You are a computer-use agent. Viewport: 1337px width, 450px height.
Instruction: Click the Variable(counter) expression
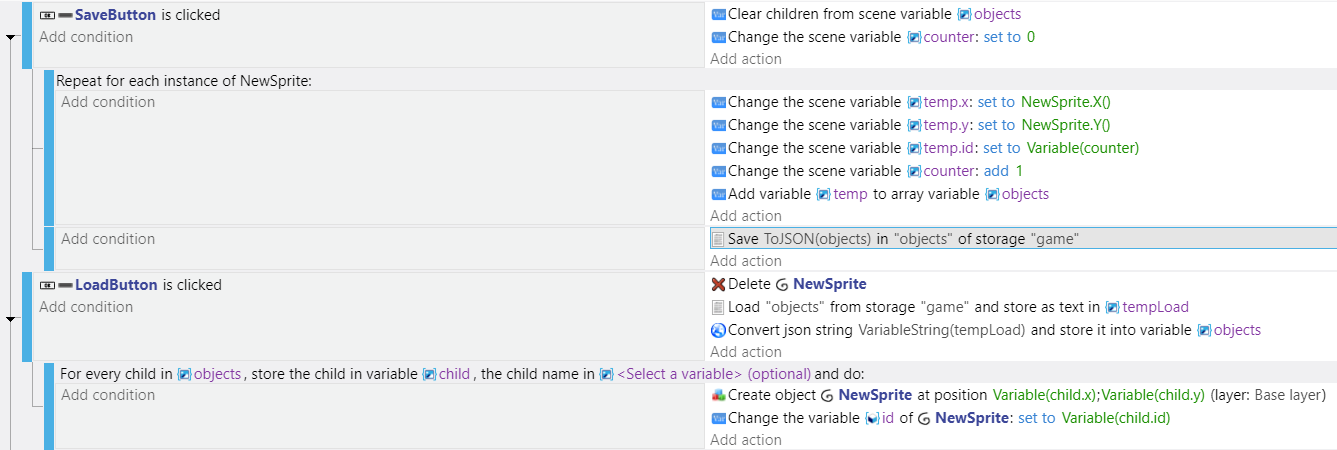pyautogui.click(x=1083, y=148)
